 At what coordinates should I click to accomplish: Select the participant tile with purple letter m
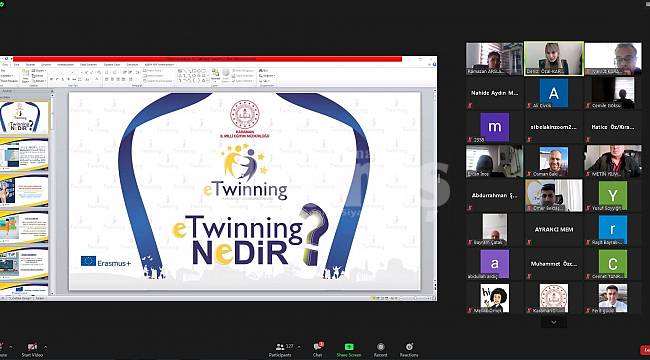click(x=495, y=127)
